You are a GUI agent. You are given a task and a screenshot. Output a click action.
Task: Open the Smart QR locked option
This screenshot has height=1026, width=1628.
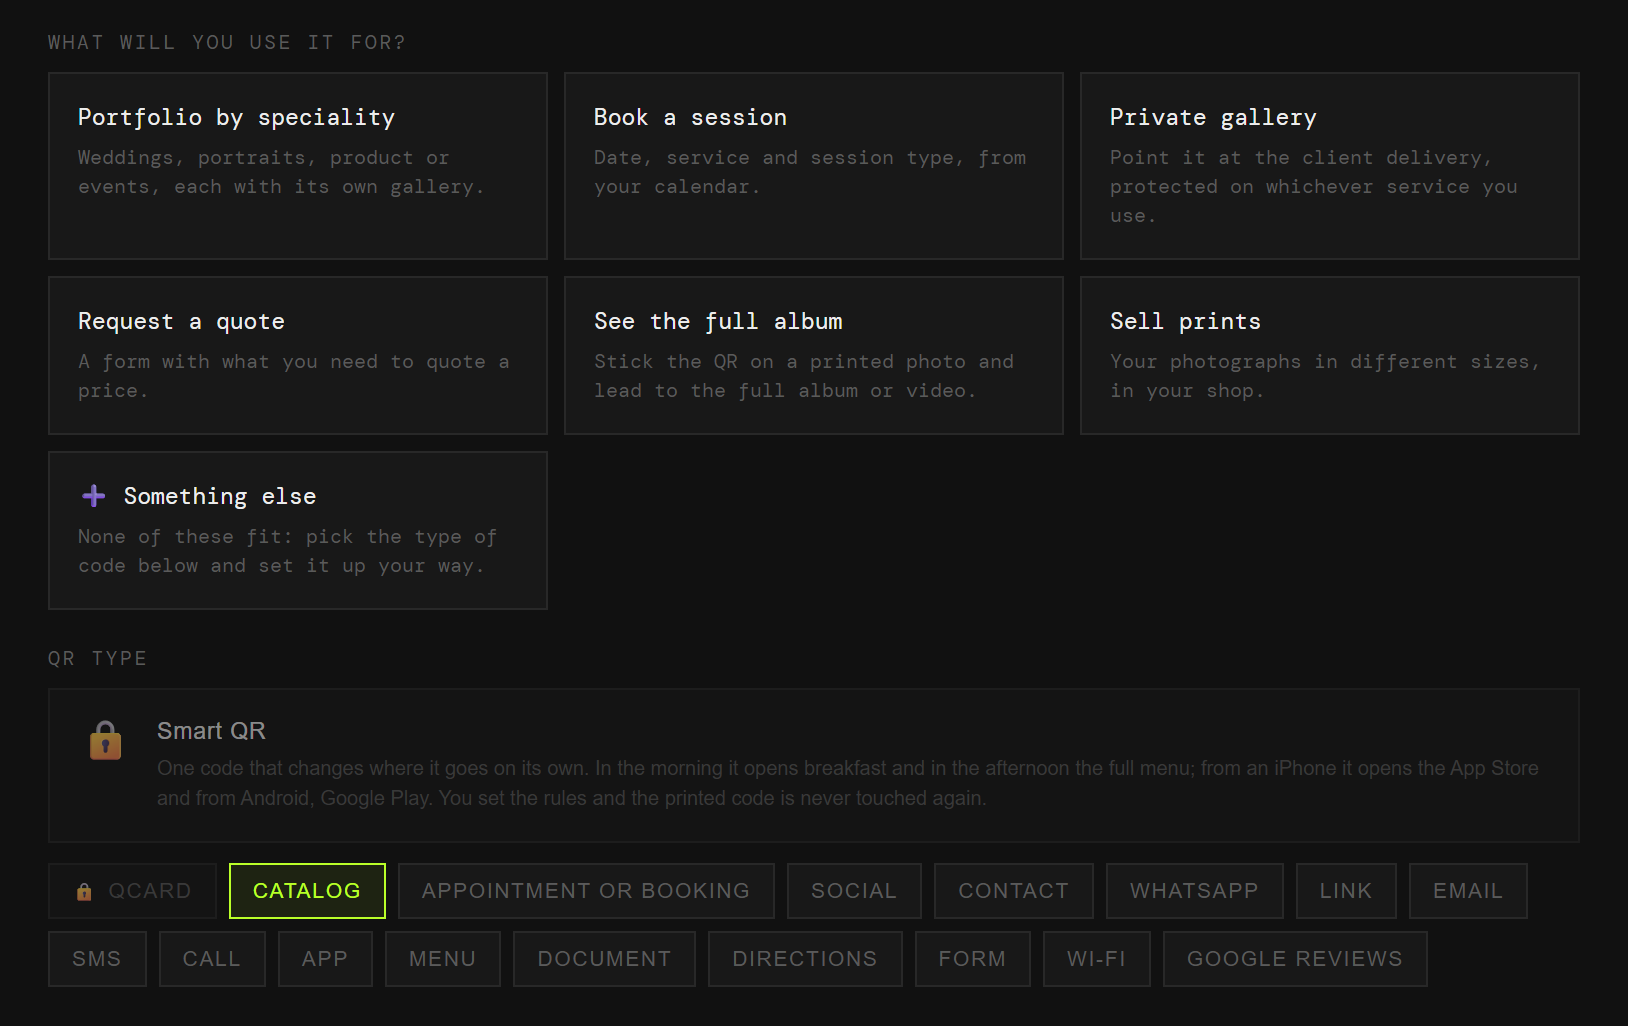pyautogui.click(x=814, y=765)
